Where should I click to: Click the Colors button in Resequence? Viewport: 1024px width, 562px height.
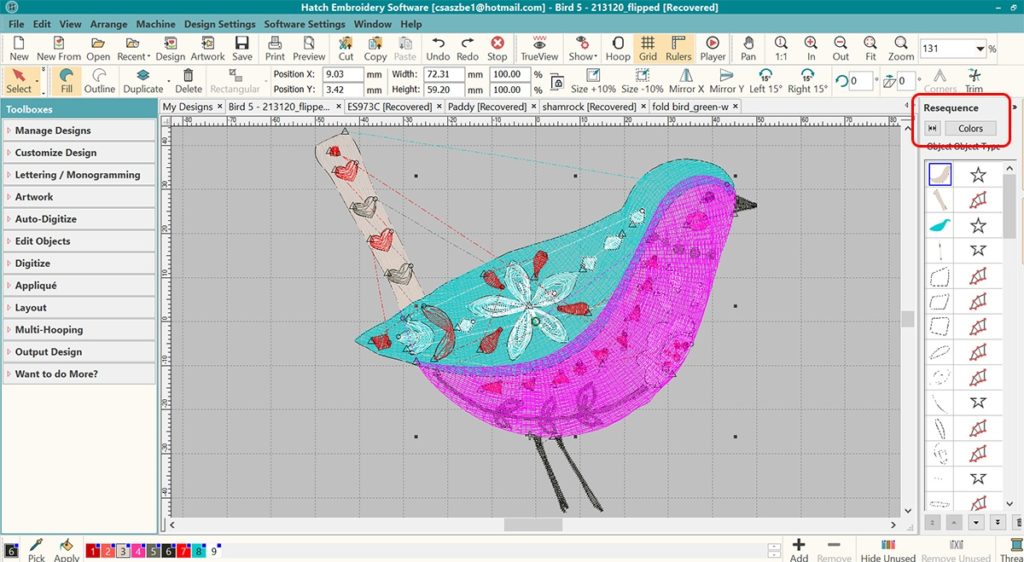[970, 128]
